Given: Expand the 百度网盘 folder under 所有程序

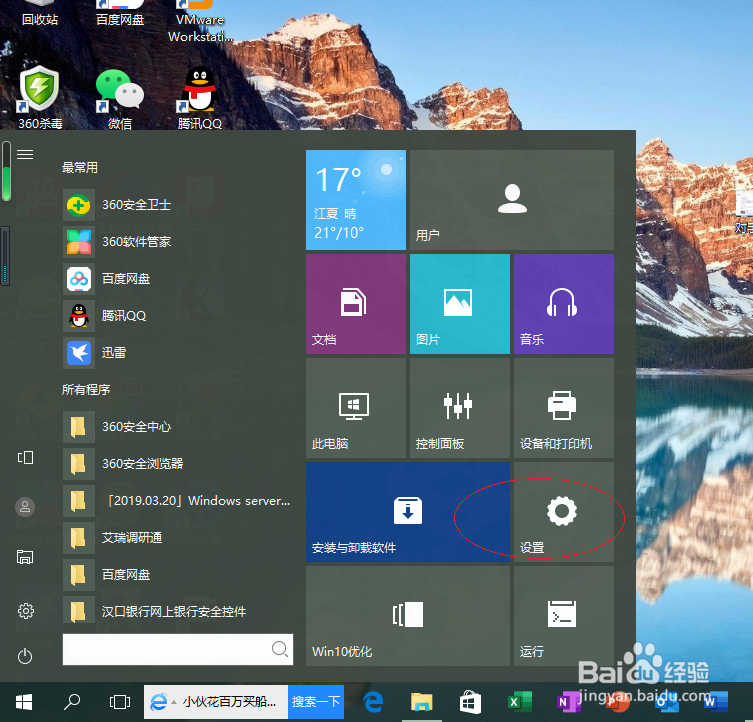Looking at the screenshot, I should (177, 575).
